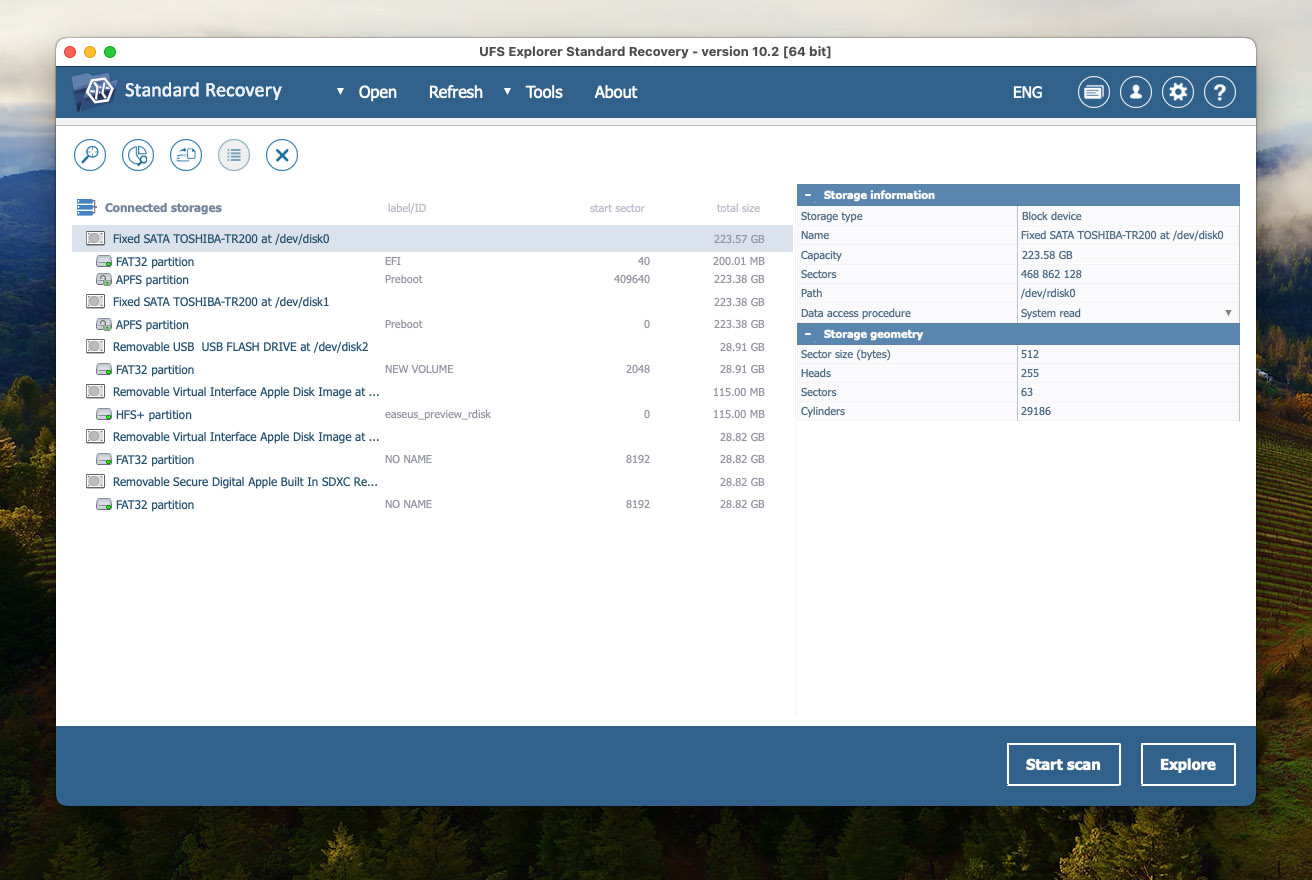Open the Open menu
1312x880 pixels.
pos(378,92)
